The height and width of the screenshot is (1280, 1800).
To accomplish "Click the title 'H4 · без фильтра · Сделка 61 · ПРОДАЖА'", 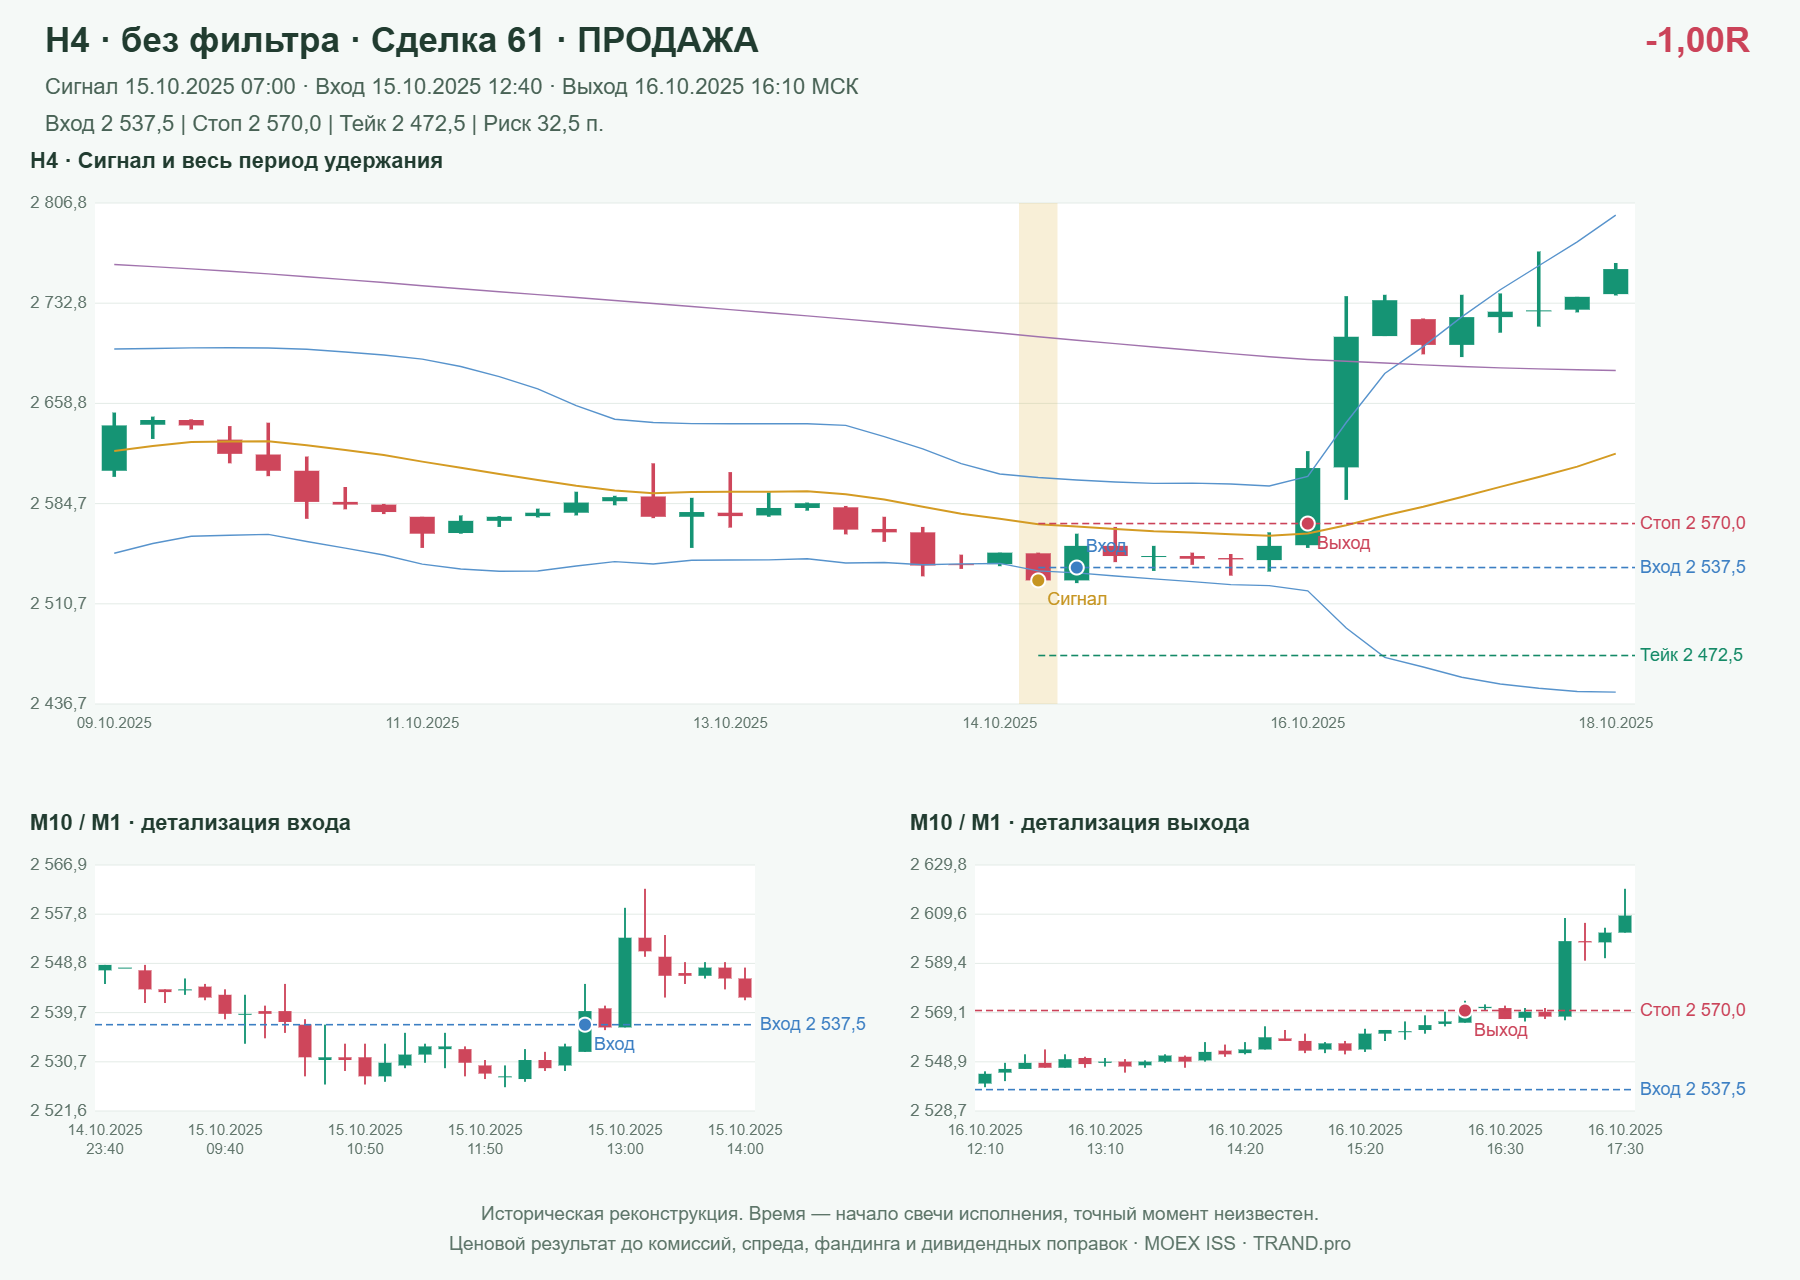I will coord(402,40).
